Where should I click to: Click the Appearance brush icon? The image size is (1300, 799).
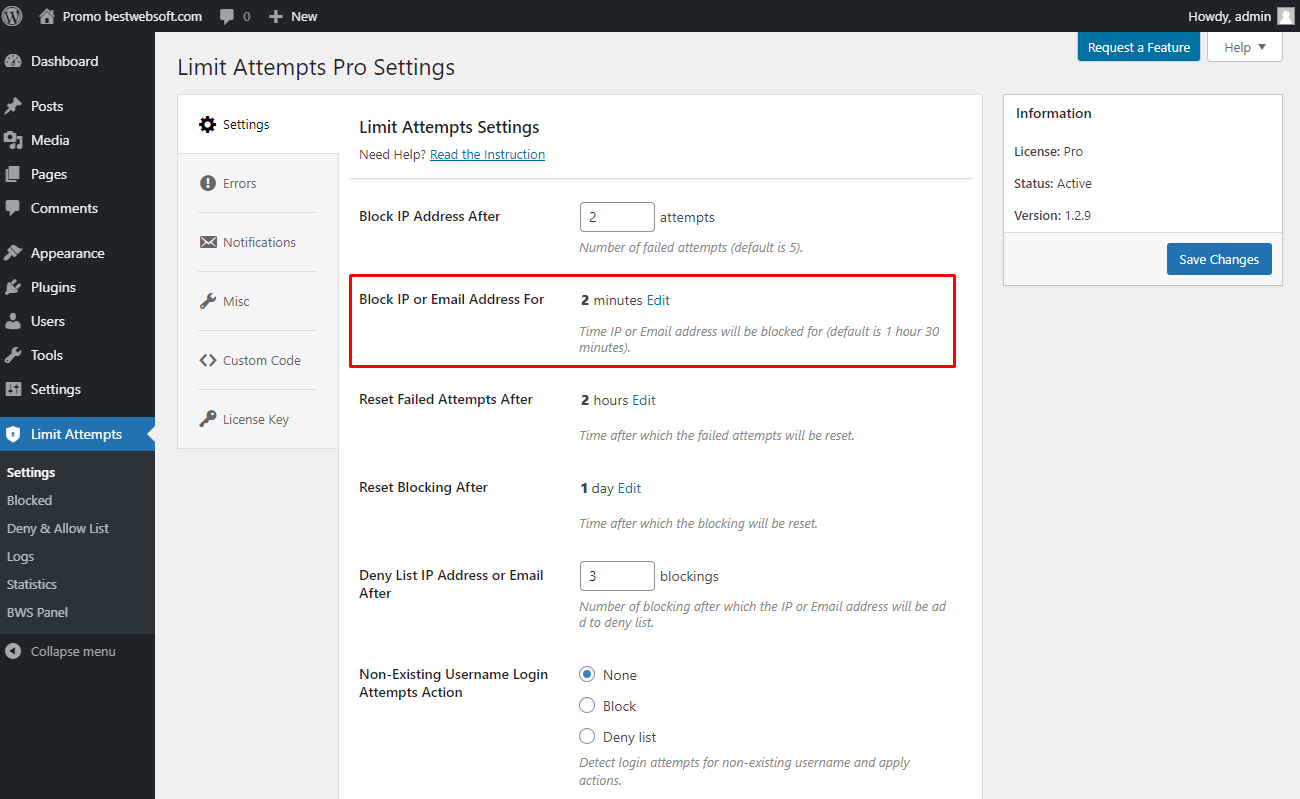pyautogui.click(x=13, y=253)
